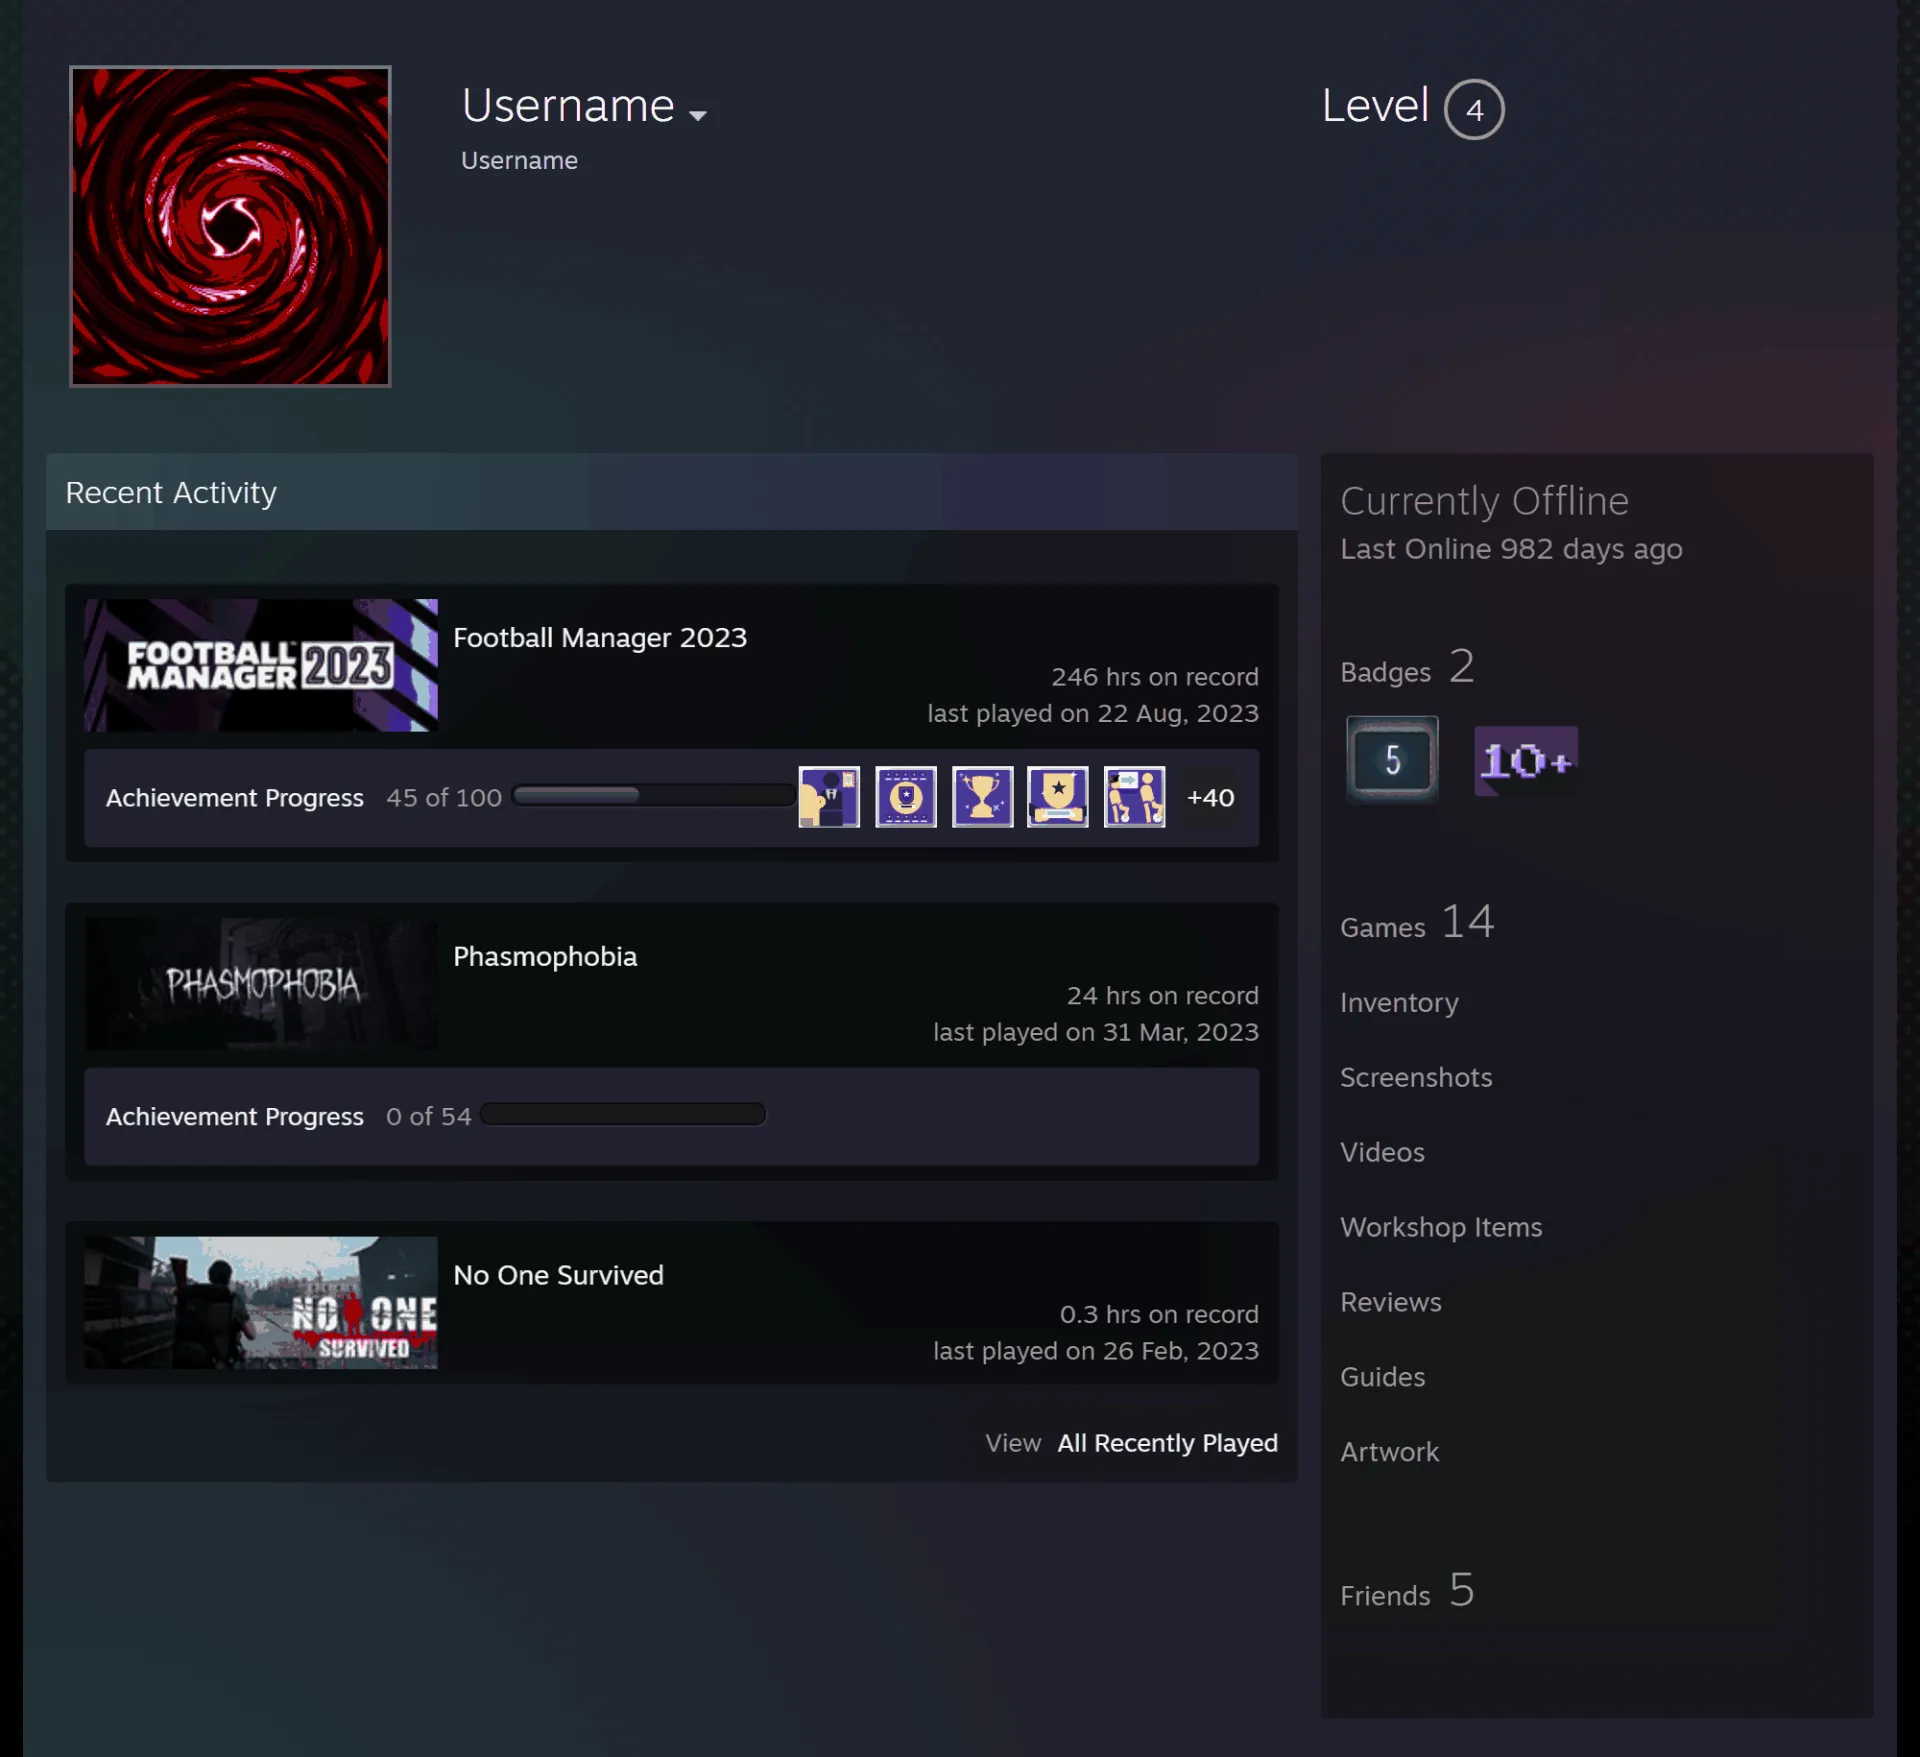Click the 10+ games badge icon
This screenshot has height=1757, width=1920.
(1526, 761)
